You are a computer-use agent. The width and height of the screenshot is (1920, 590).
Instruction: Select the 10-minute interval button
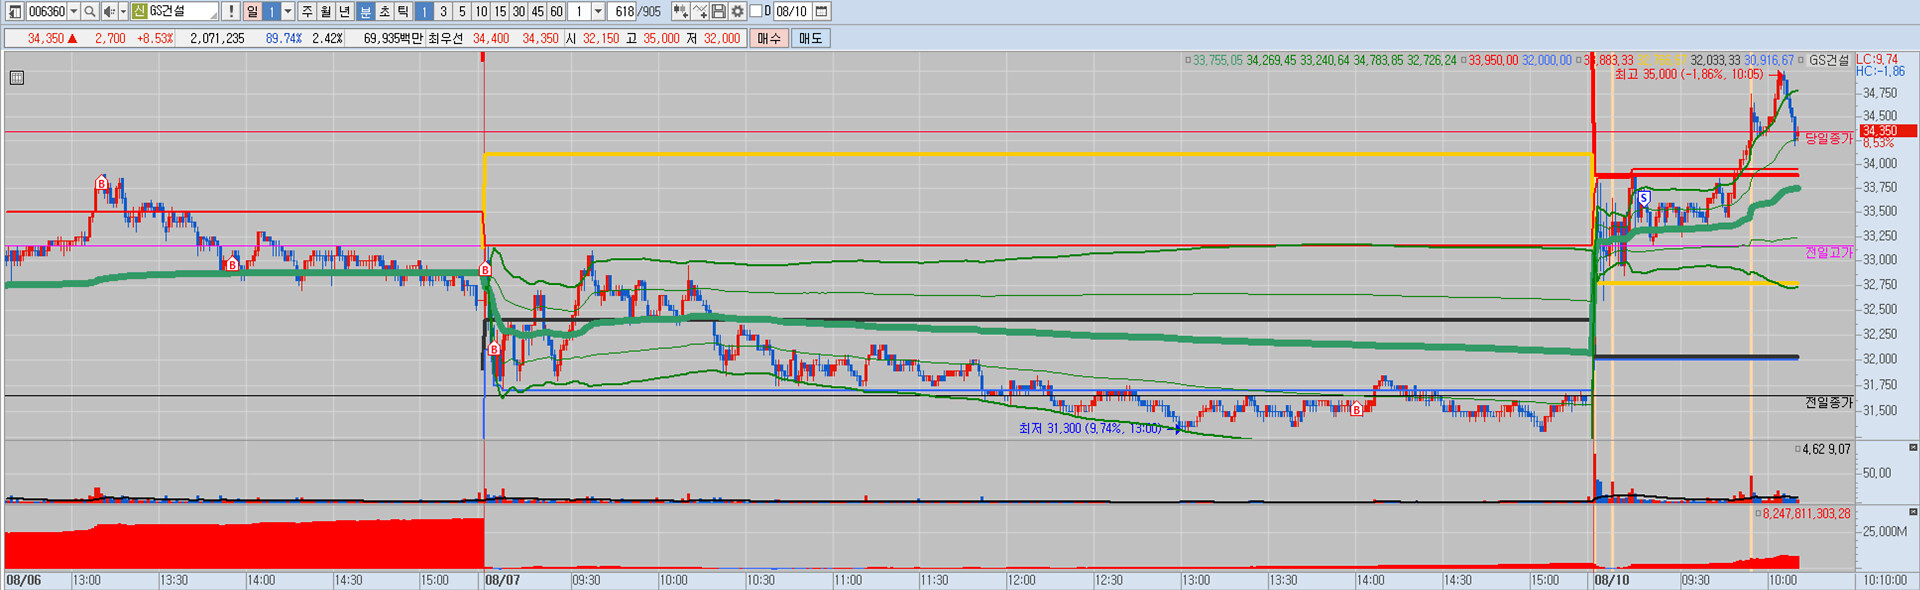coord(481,11)
